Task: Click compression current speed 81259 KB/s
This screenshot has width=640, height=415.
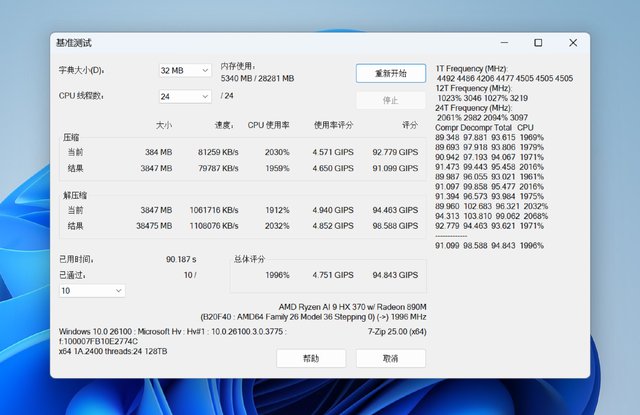Action: (x=218, y=152)
